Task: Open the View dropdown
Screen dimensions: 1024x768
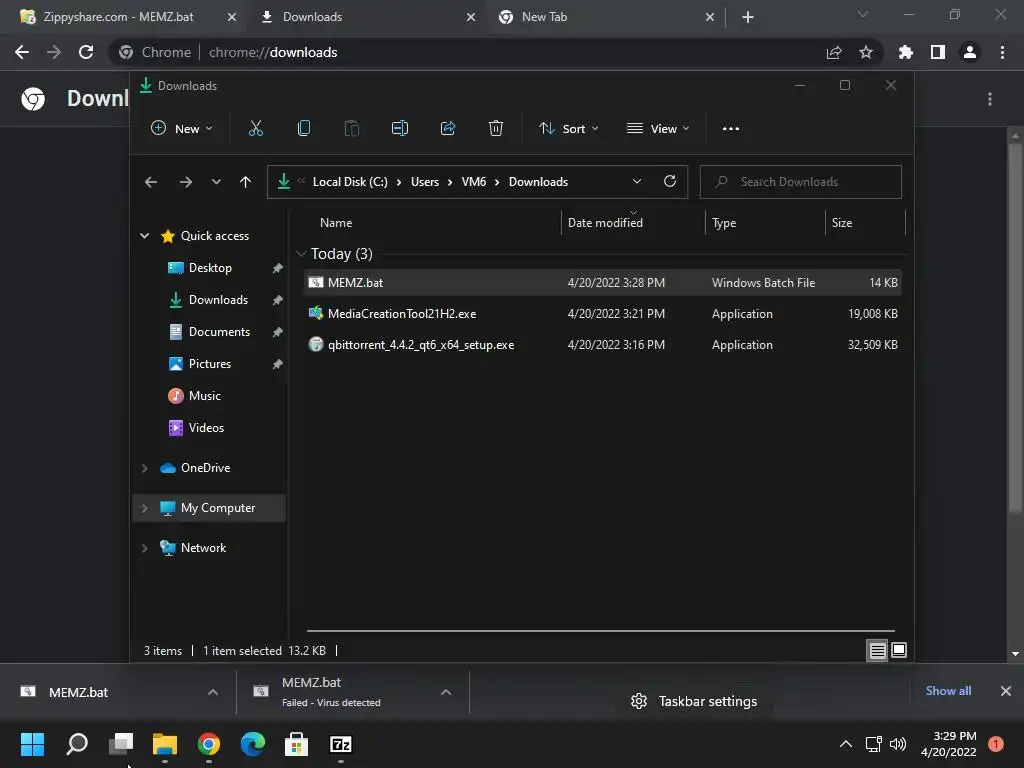Action: pos(658,129)
